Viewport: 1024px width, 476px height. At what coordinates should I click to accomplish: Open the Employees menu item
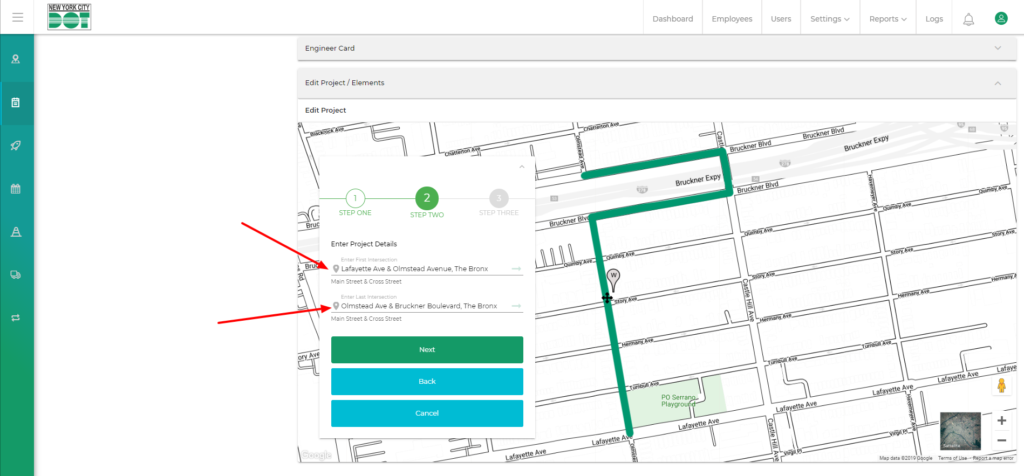point(732,19)
